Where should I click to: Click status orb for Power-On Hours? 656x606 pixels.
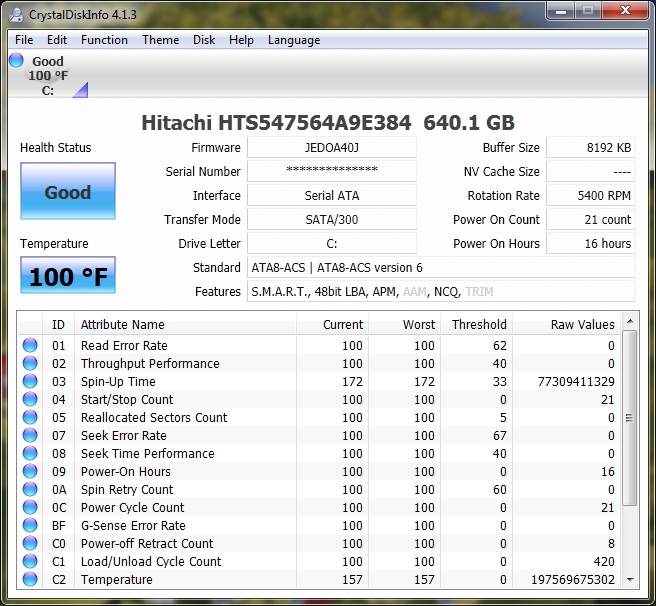coord(30,471)
